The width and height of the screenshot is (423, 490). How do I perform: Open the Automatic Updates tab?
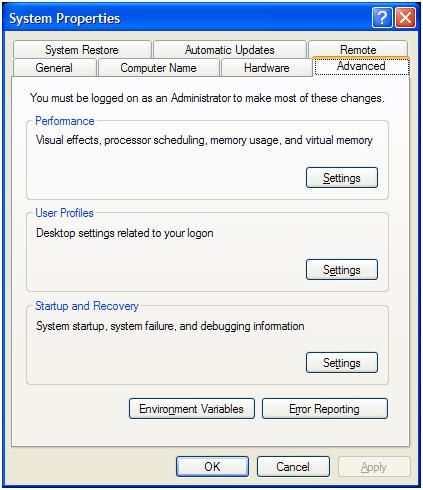tap(230, 50)
